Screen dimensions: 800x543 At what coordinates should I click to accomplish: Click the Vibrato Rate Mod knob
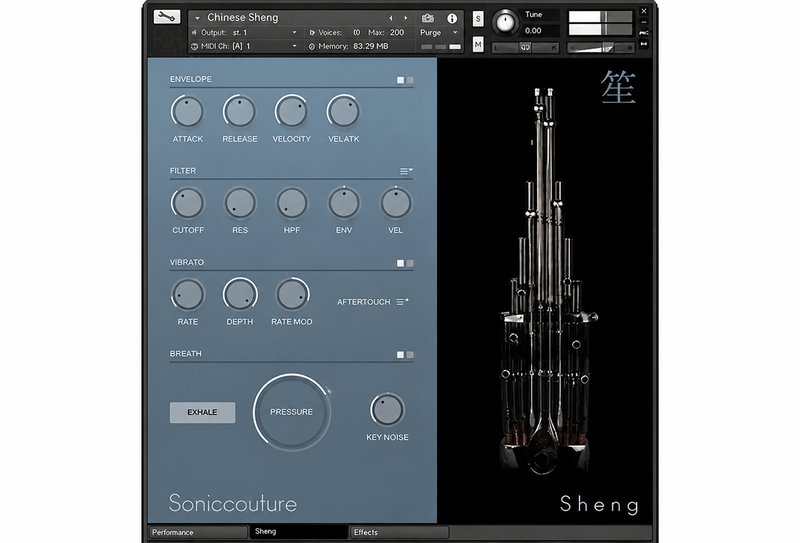click(292, 294)
